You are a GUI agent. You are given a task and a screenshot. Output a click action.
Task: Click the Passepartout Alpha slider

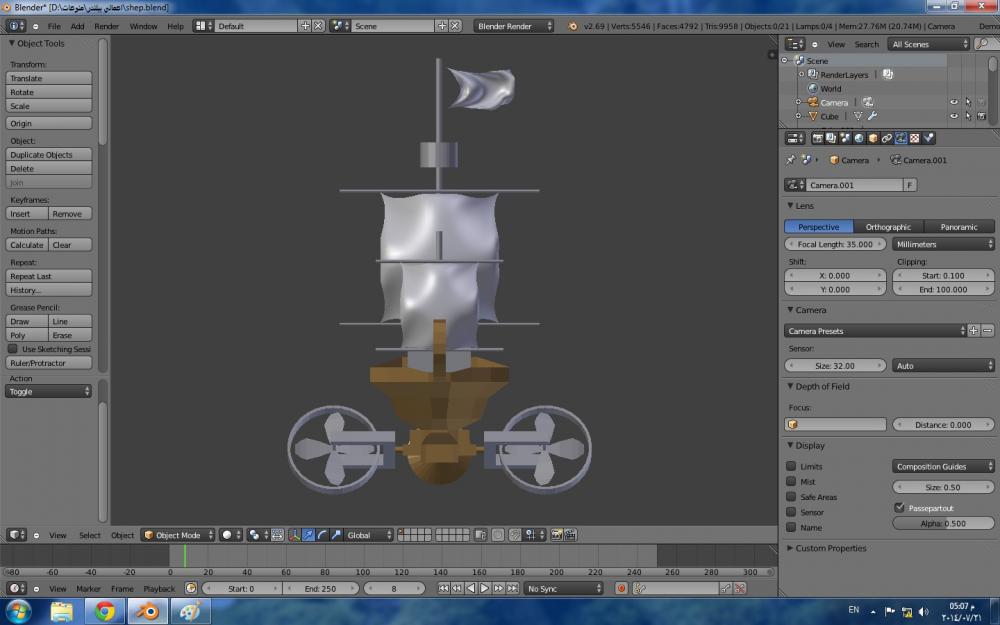pos(942,523)
